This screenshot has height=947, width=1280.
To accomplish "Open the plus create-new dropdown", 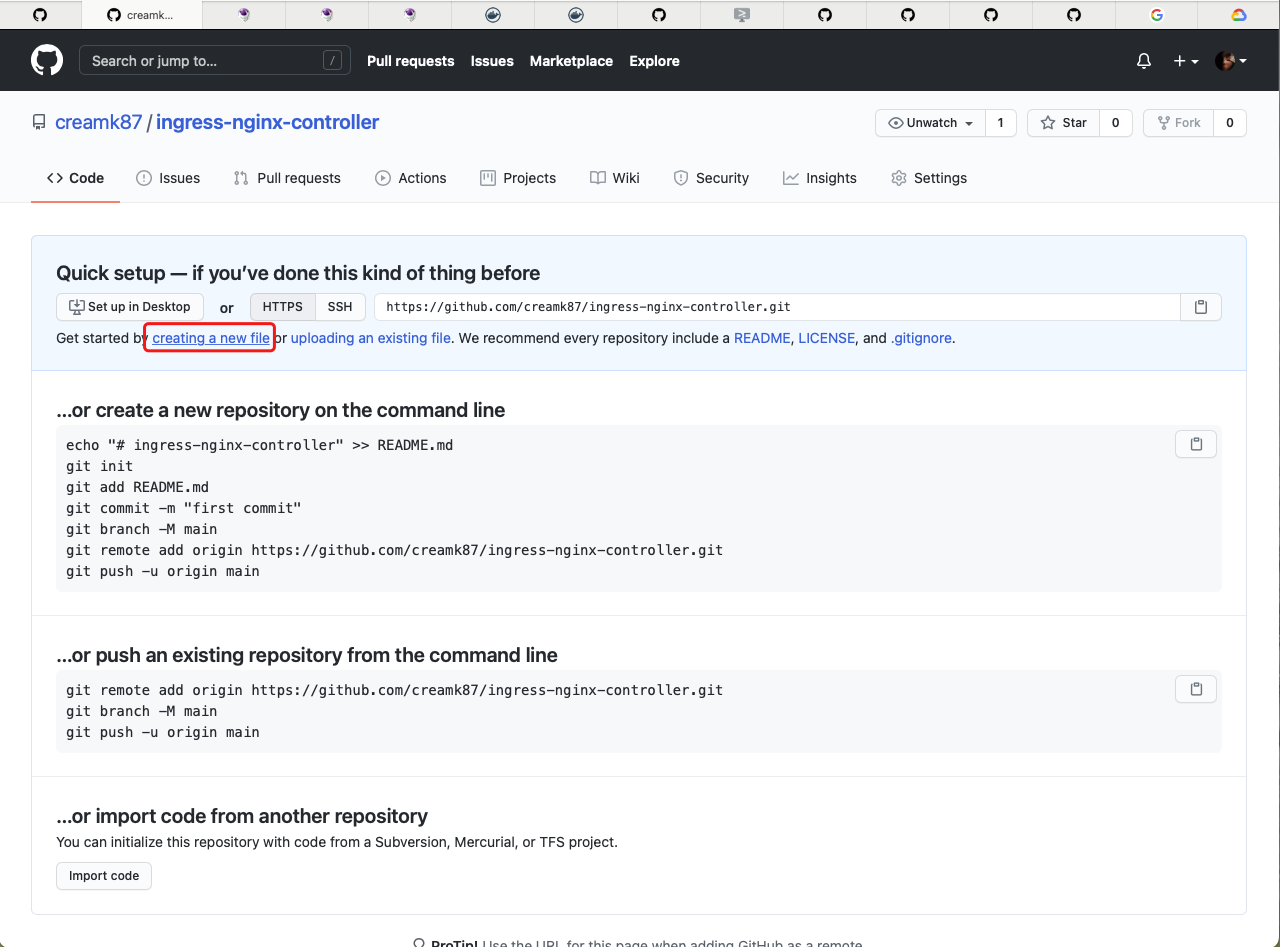I will (x=1186, y=61).
